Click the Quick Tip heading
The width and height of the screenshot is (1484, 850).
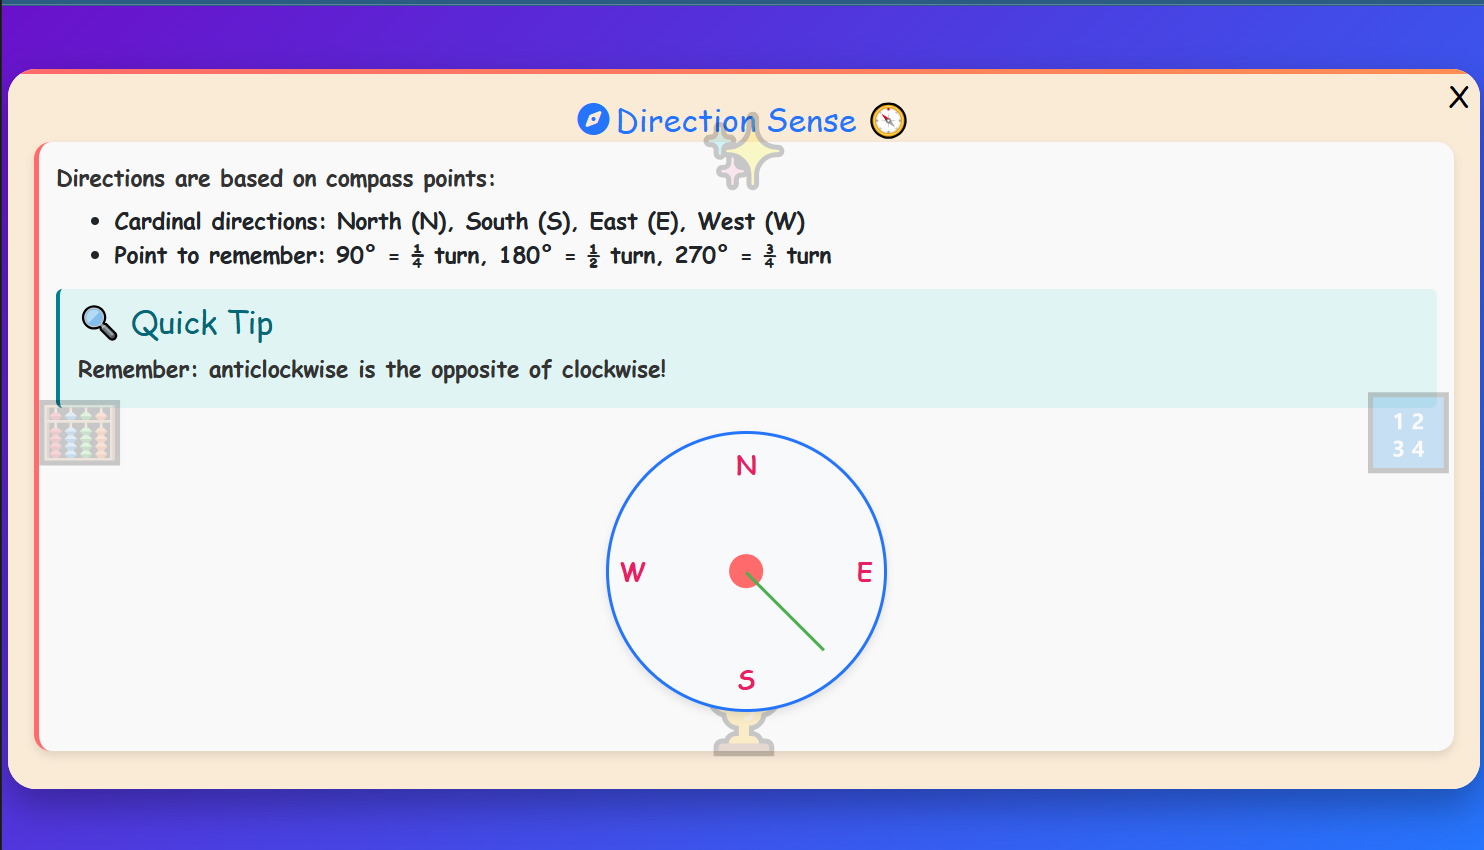pyautogui.click(x=202, y=324)
